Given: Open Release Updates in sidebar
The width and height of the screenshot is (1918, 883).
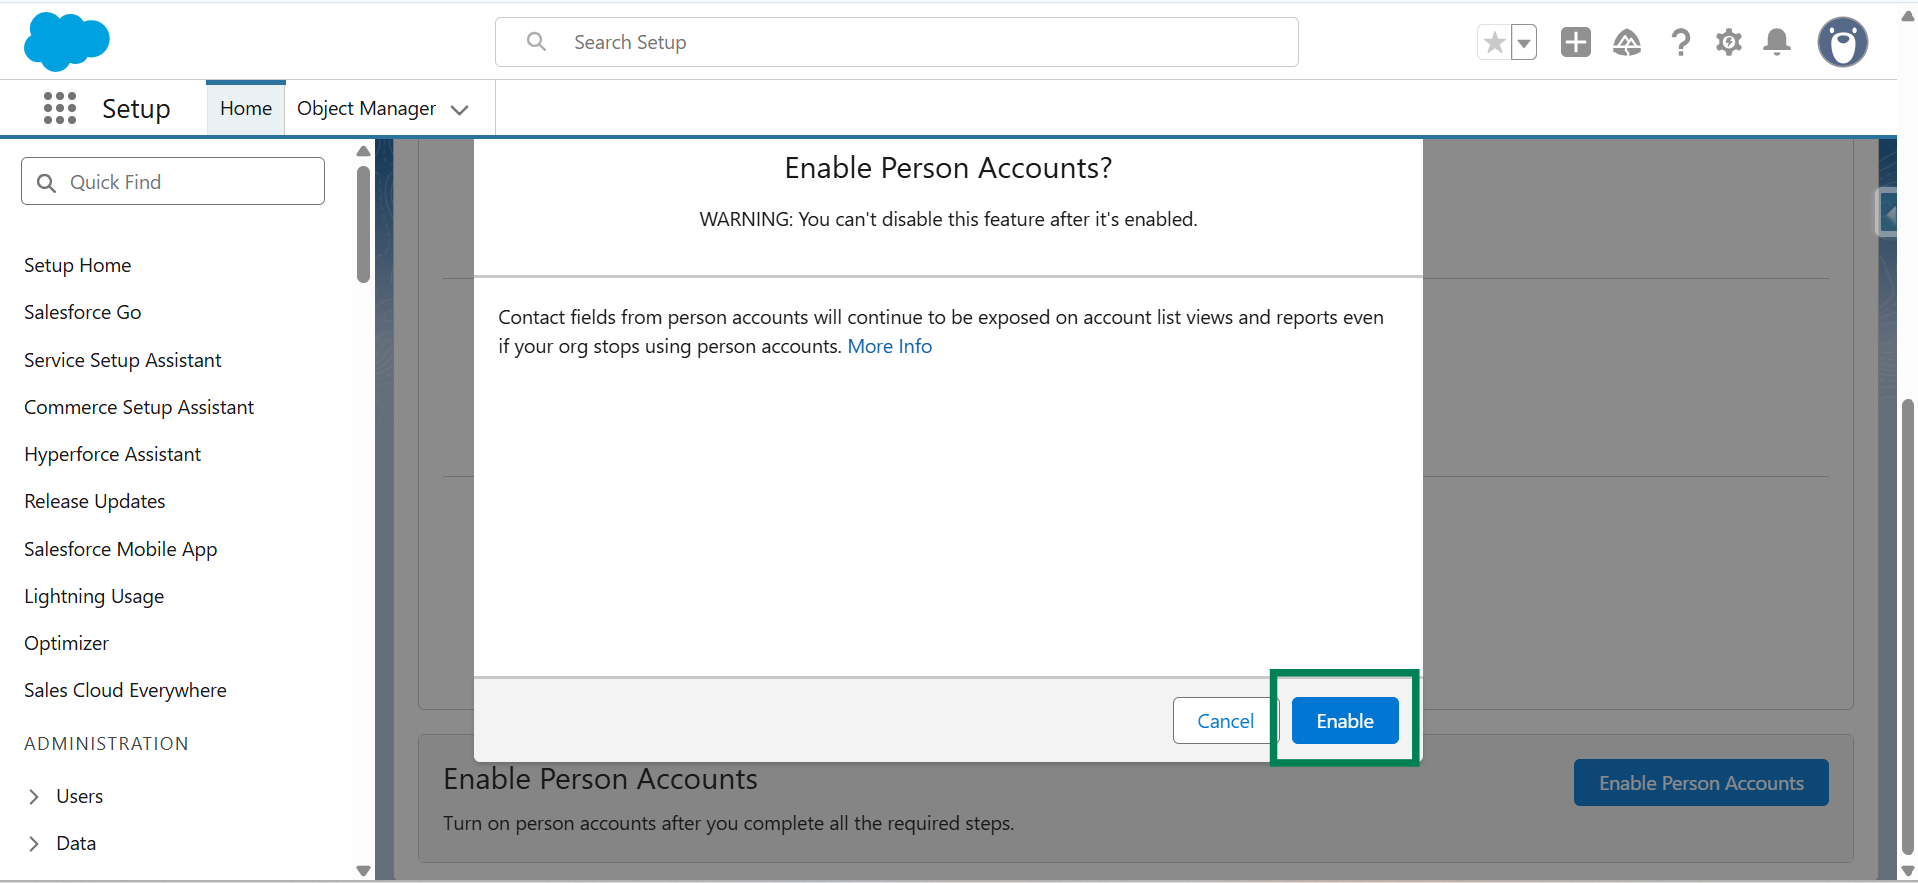Looking at the screenshot, I should coord(95,501).
